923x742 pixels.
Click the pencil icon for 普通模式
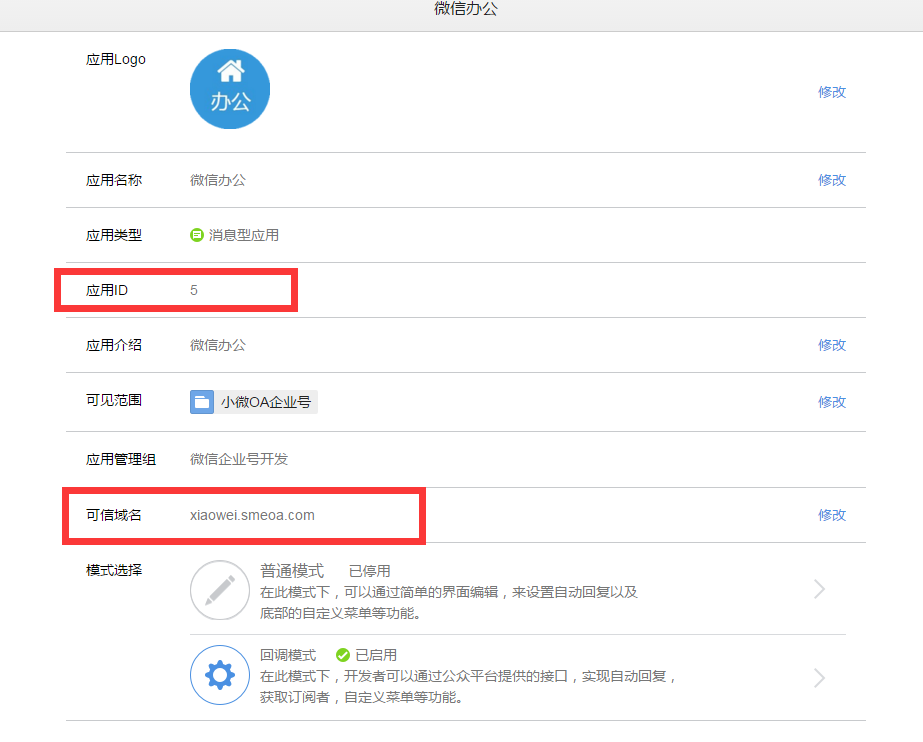coord(220,590)
